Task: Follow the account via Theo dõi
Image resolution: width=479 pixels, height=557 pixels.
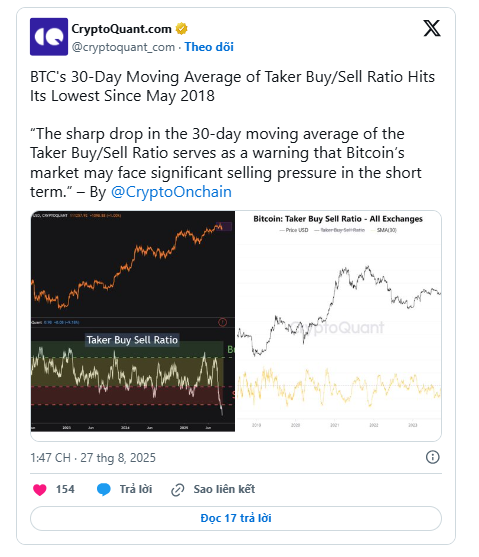Action: click(x=209, y=47)
